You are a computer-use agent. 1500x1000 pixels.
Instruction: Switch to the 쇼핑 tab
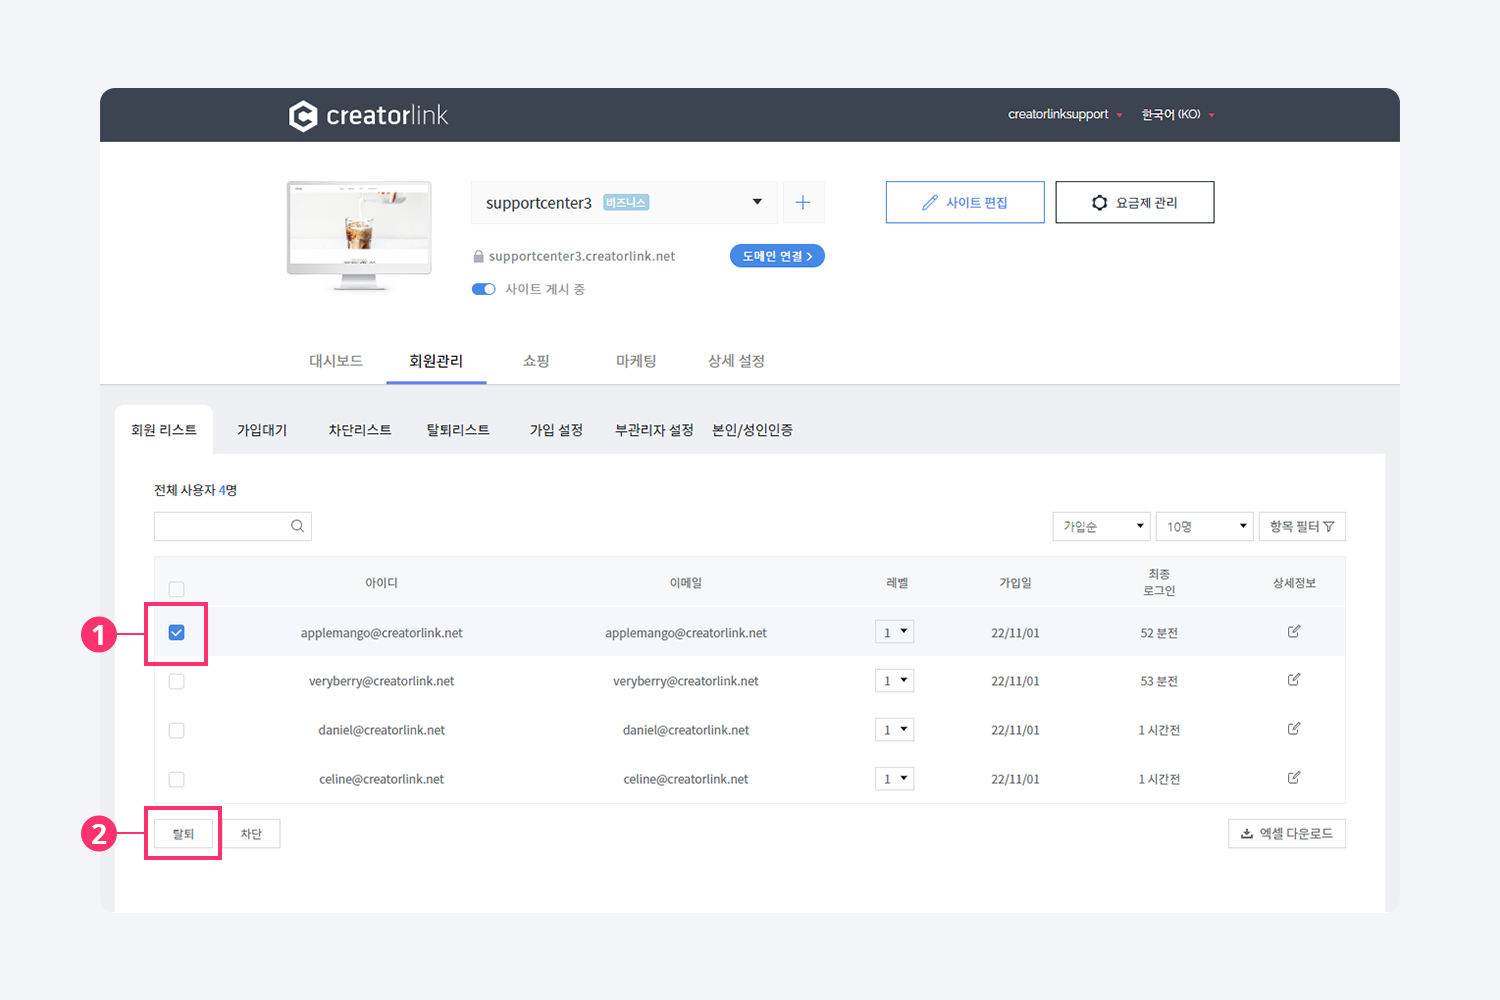click(x=536, y=361)
